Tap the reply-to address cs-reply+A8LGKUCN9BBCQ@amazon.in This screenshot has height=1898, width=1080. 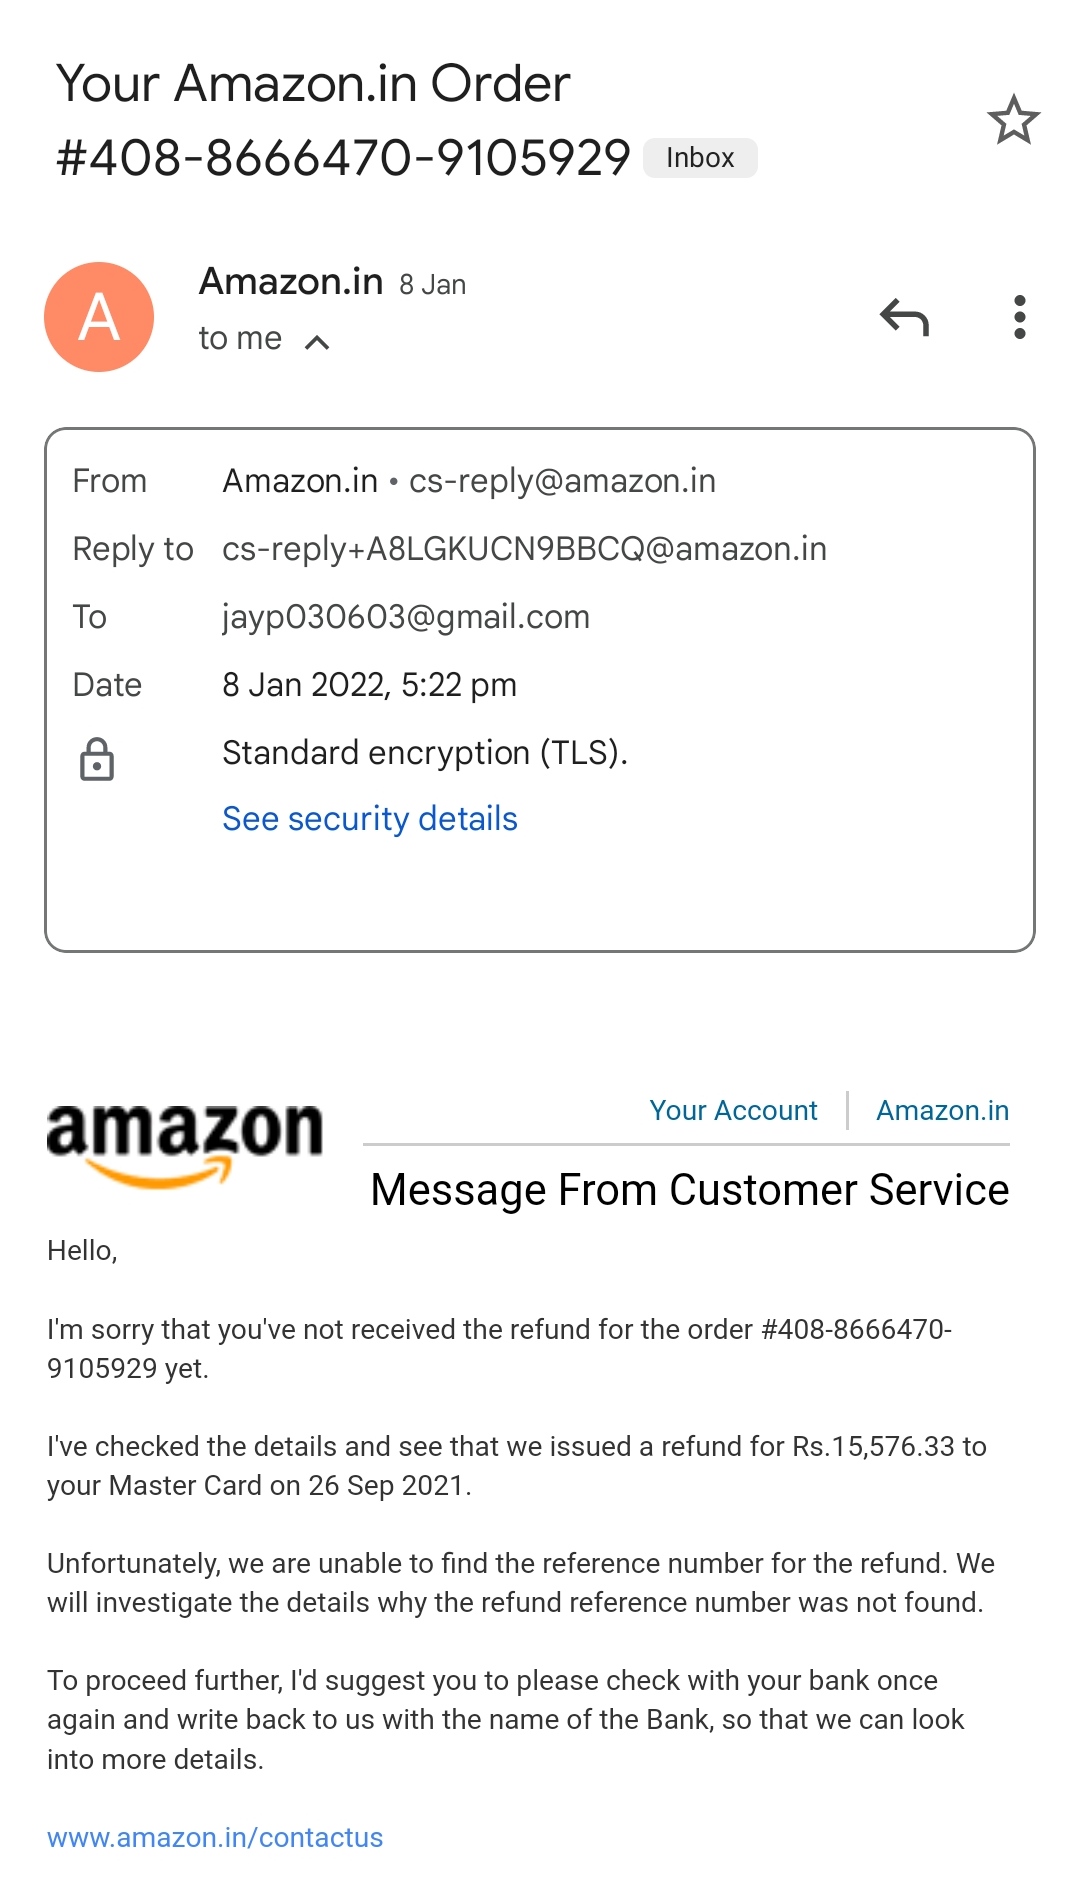524,549
